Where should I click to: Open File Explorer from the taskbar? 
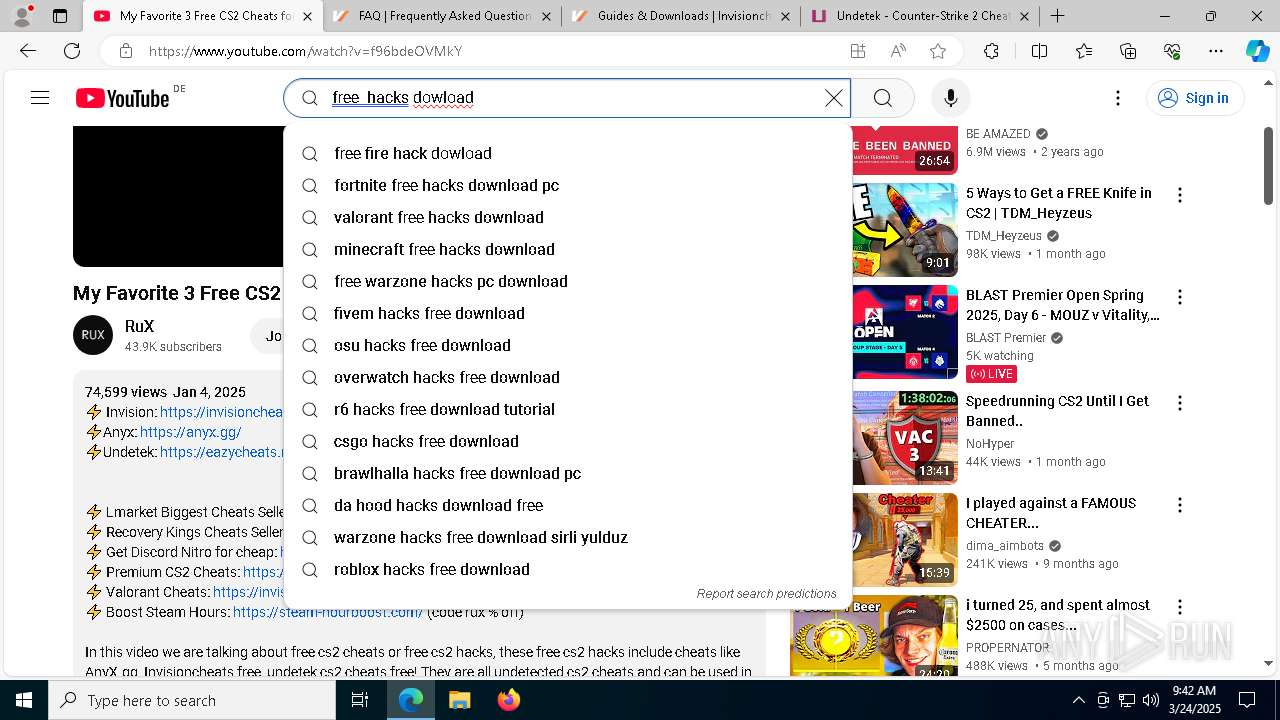coord(459,700)
